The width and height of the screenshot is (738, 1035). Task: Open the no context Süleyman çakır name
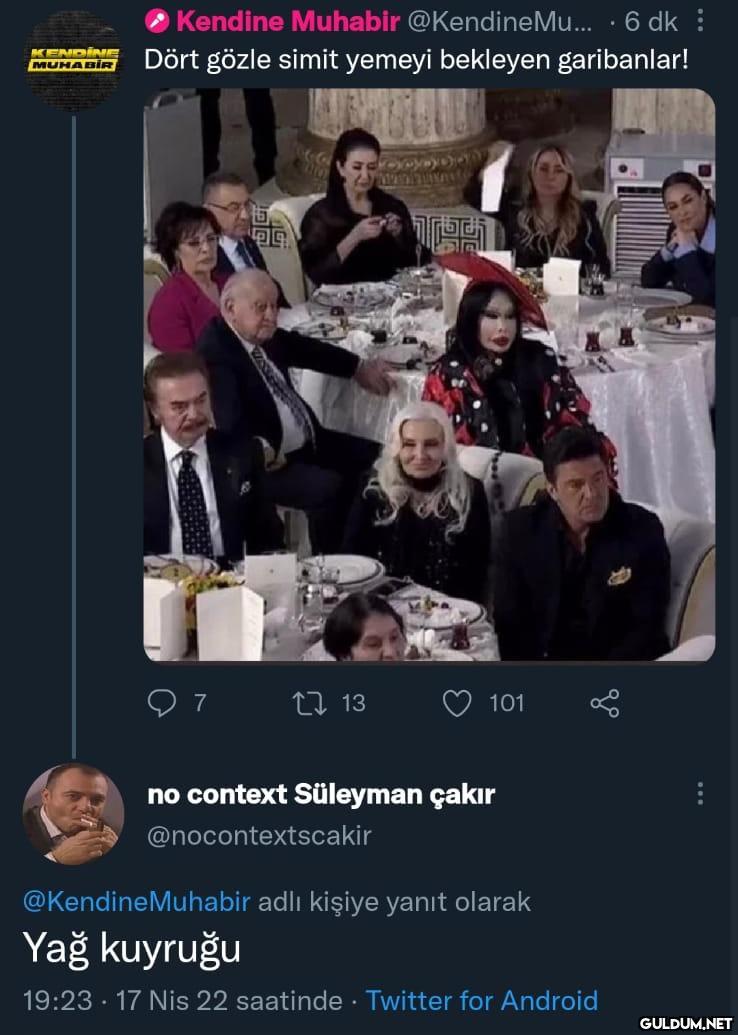pyautogui.click(x=321, y=795)
